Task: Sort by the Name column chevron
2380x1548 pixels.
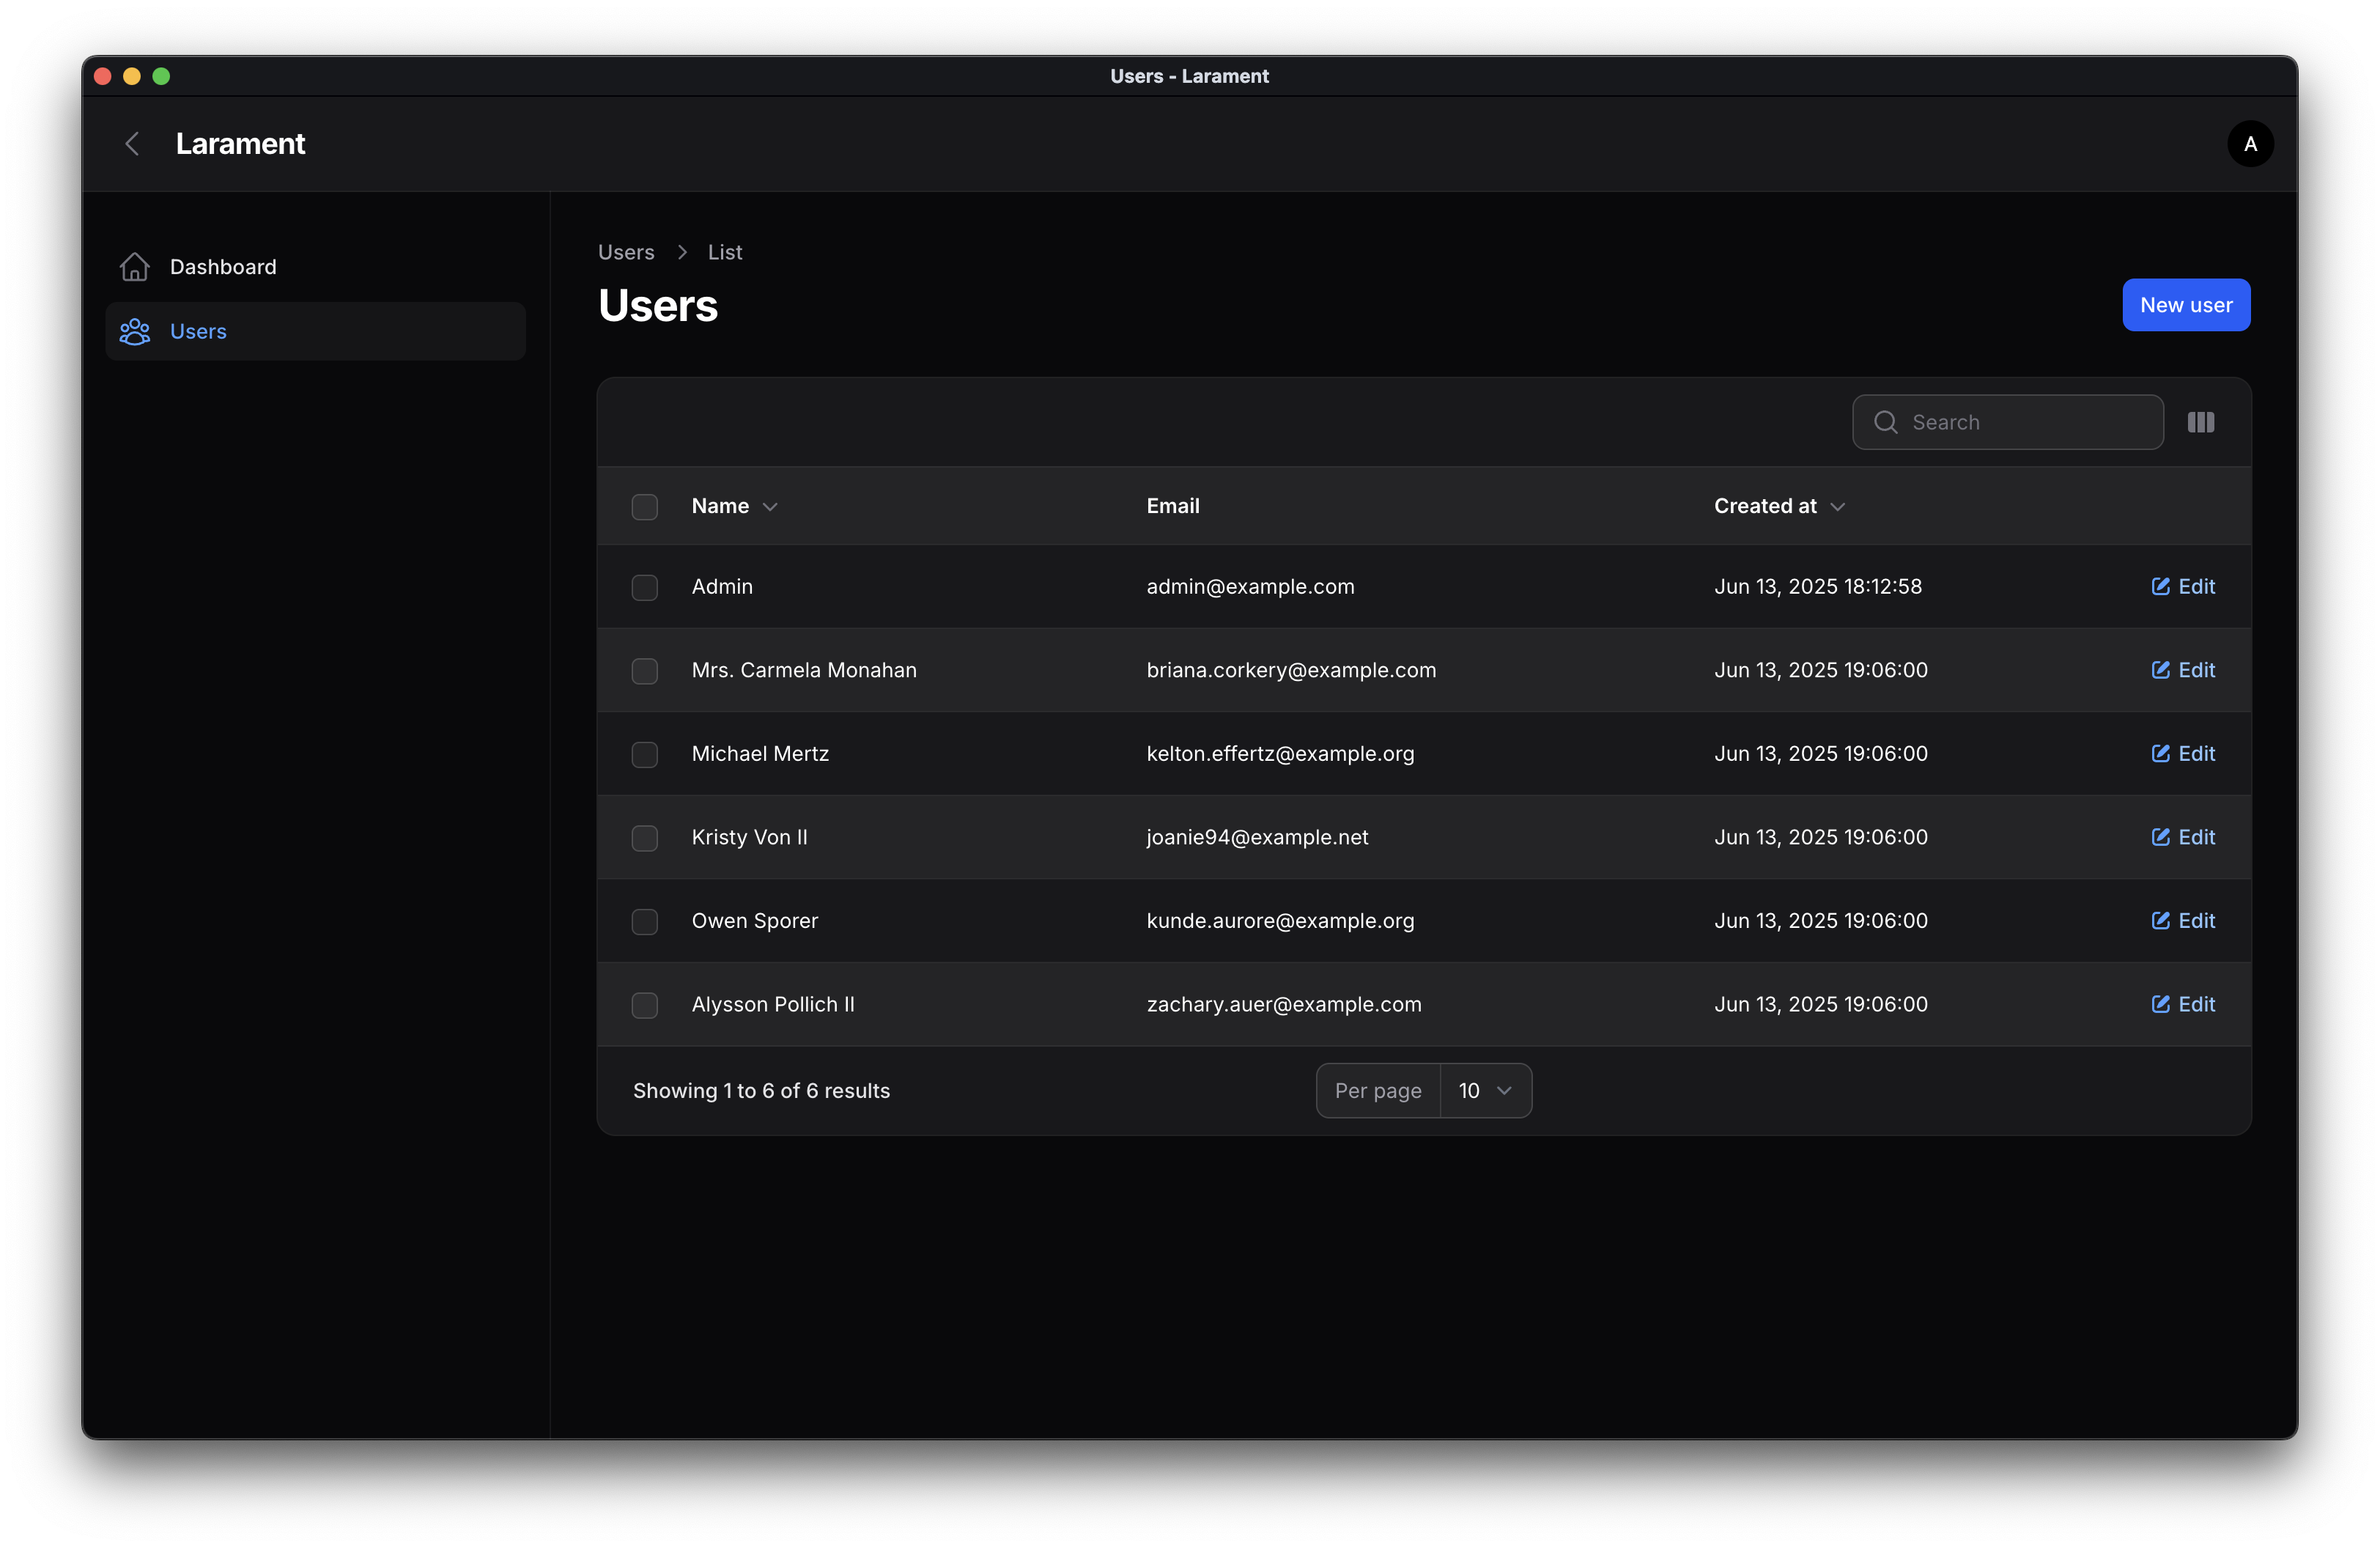Action: pyautogui.click(x=770, y=507)
